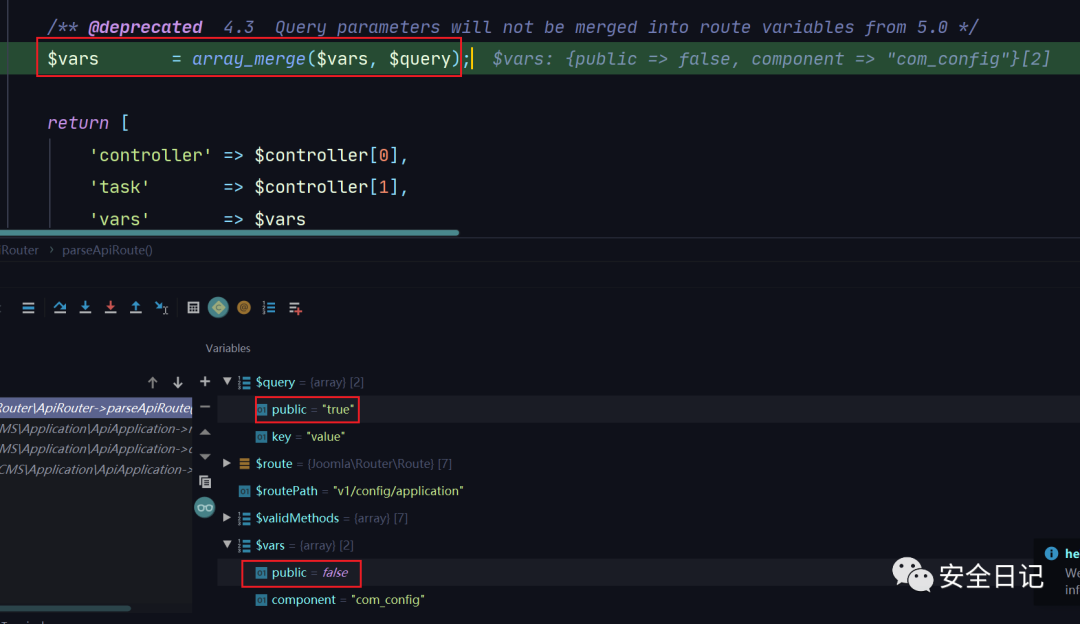The width and height of the screenshot is (1080, 624).
Task: Click the Add to Watches icon
Action: tap(295, 308)
